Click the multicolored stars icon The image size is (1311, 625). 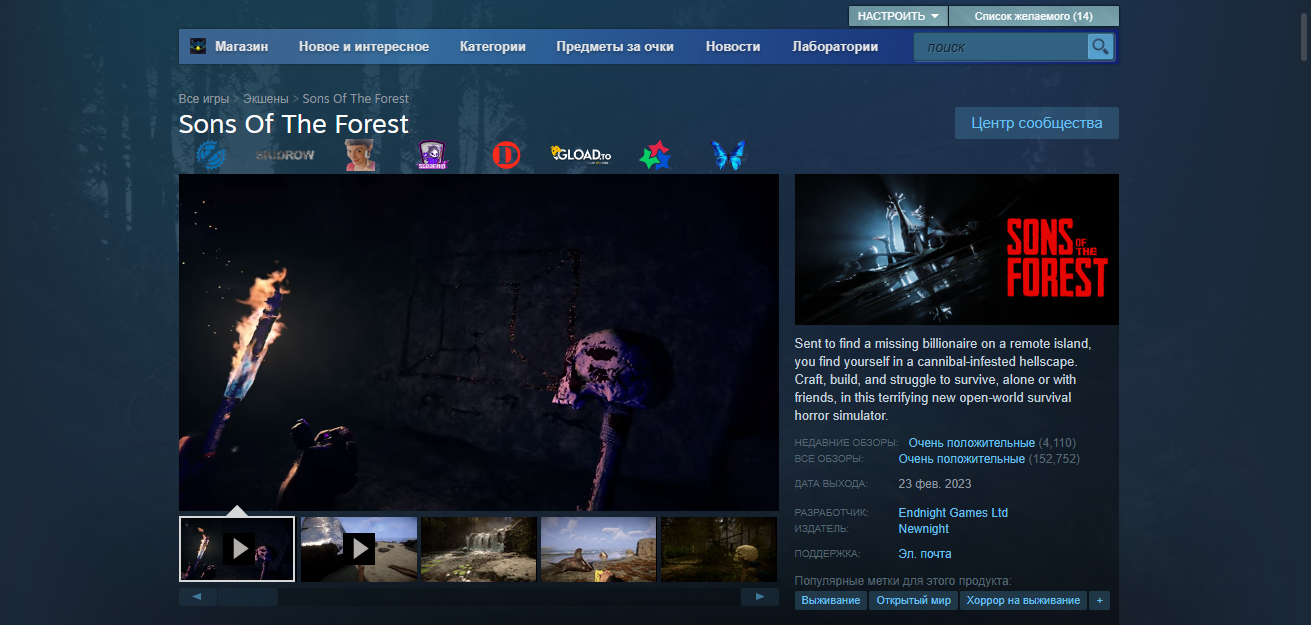pyautogui.click(x=655, y=155)
